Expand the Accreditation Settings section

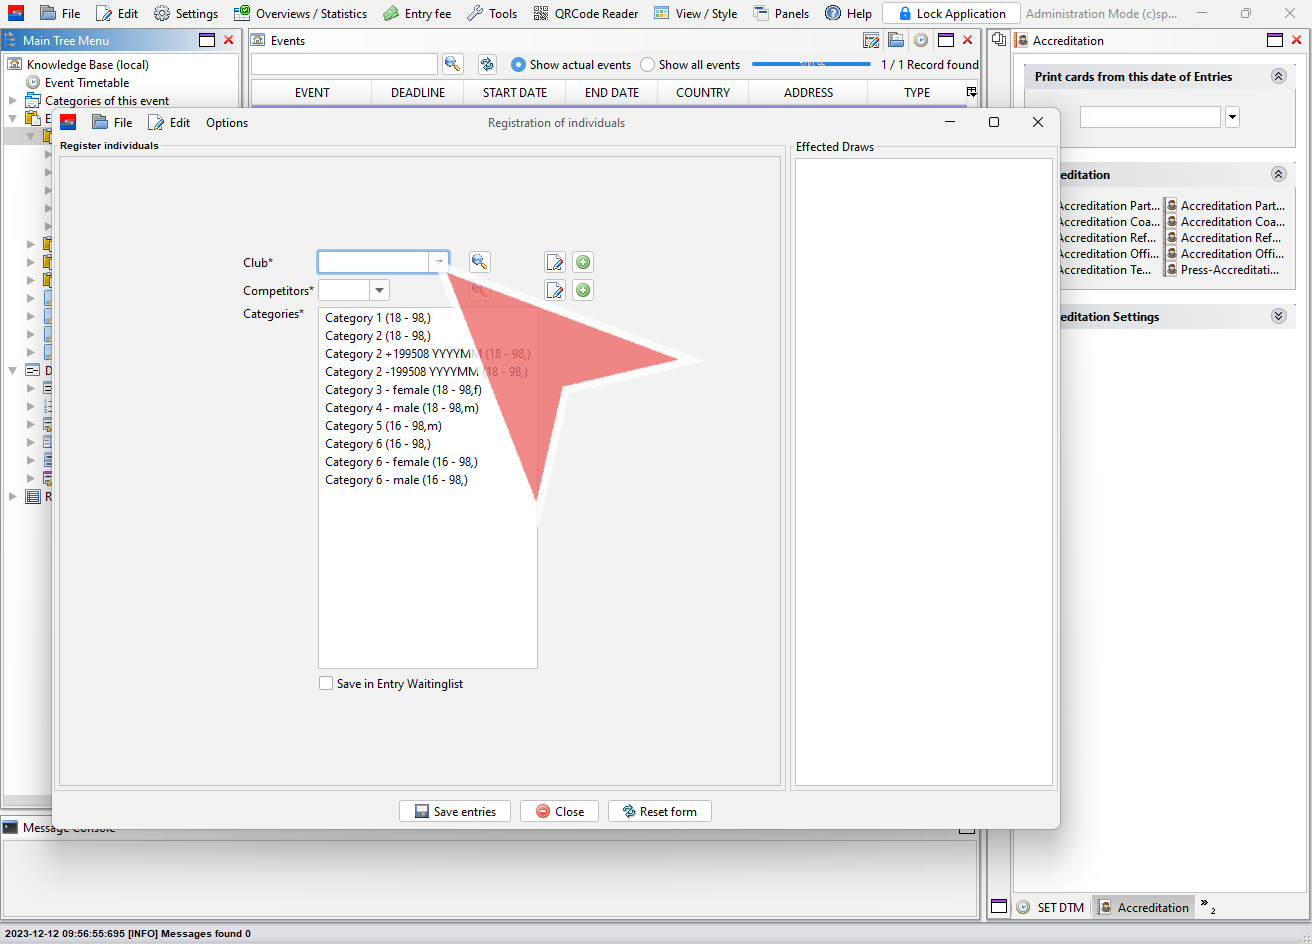point(1278,316)
